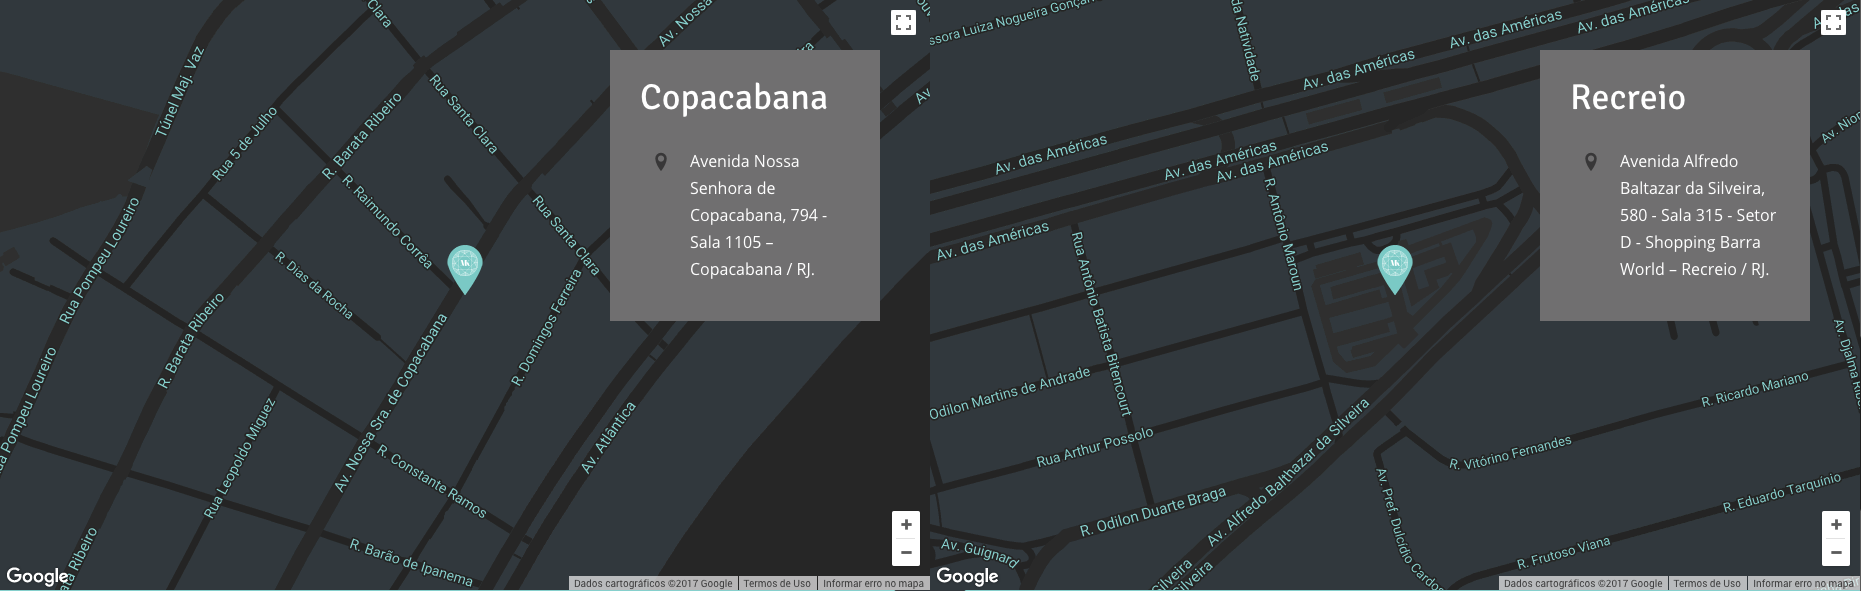1861x591 pixels.
Task: Zoom out on the Recreio map
Action: (x=1836, y=552)
